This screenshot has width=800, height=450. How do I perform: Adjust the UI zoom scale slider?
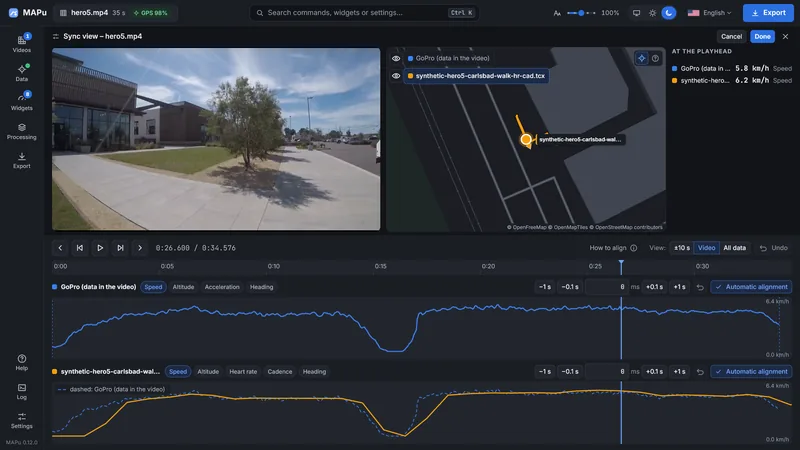581,13
